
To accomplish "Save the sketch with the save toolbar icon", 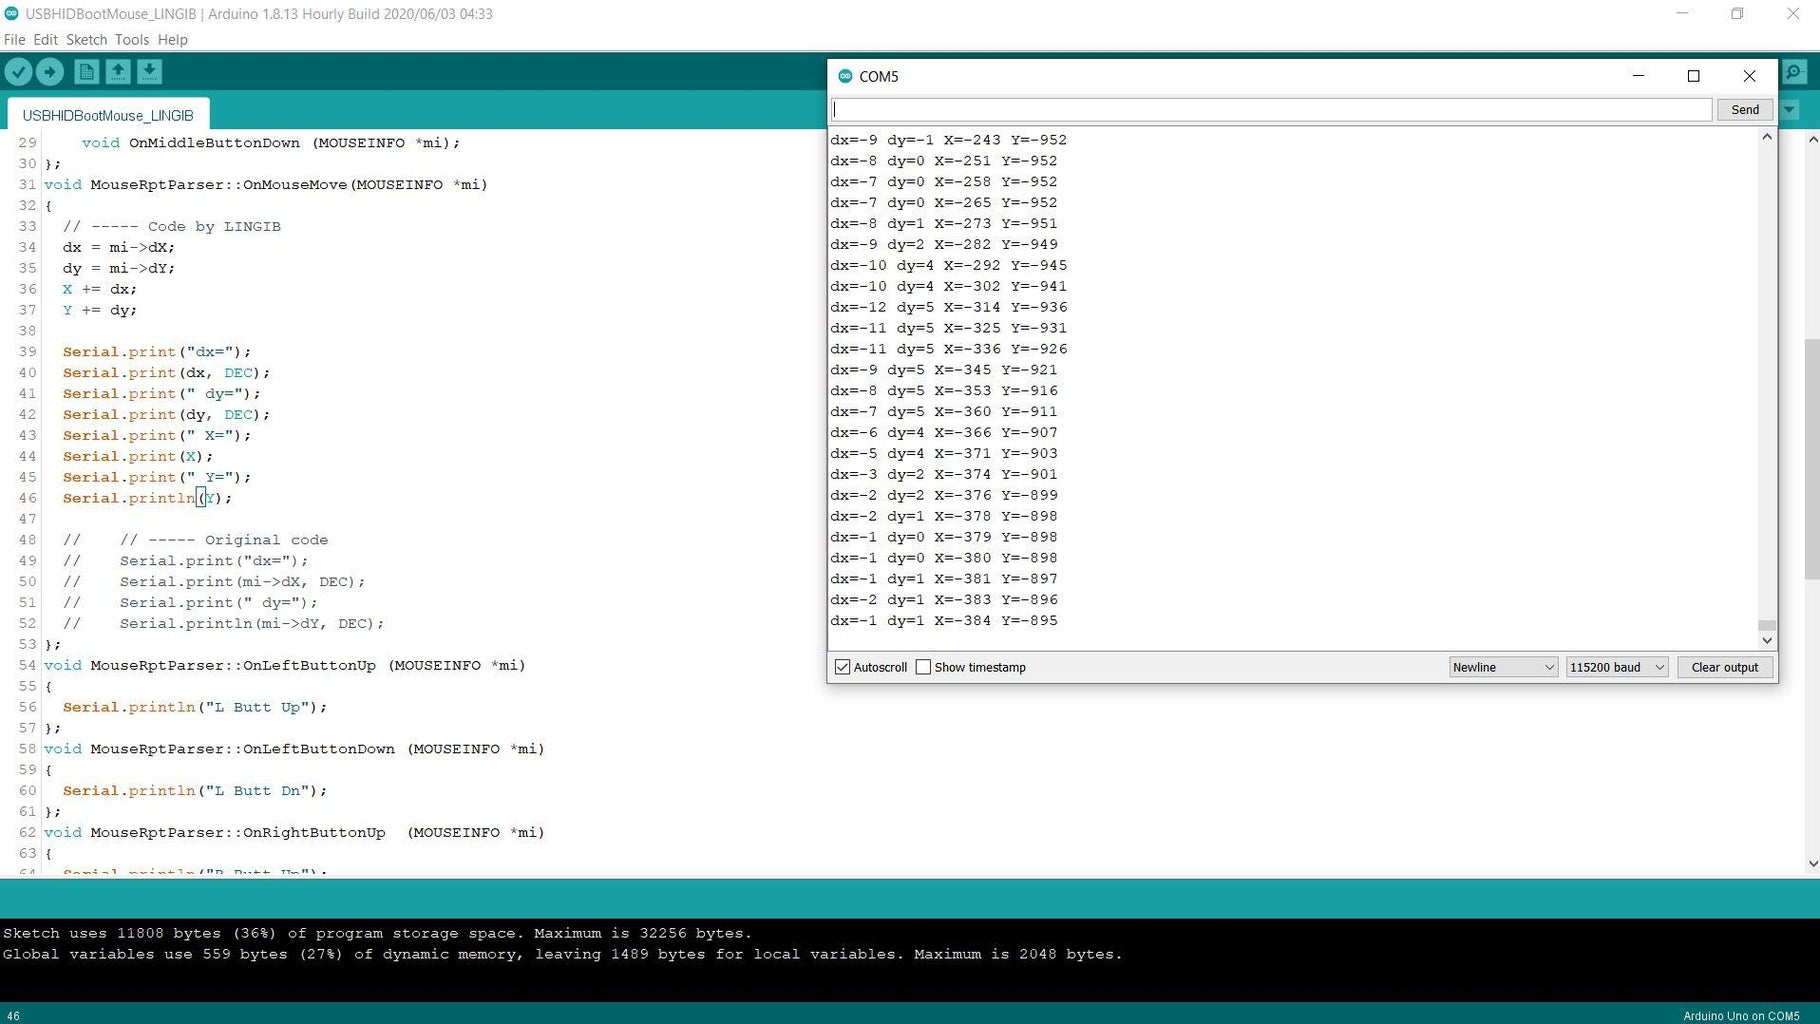I will pos(149,71).
